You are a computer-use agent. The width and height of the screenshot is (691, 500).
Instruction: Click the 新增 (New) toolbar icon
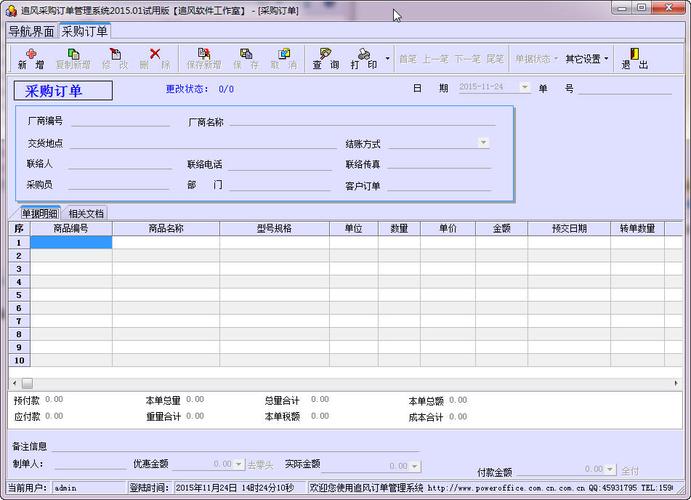(31, 59)
